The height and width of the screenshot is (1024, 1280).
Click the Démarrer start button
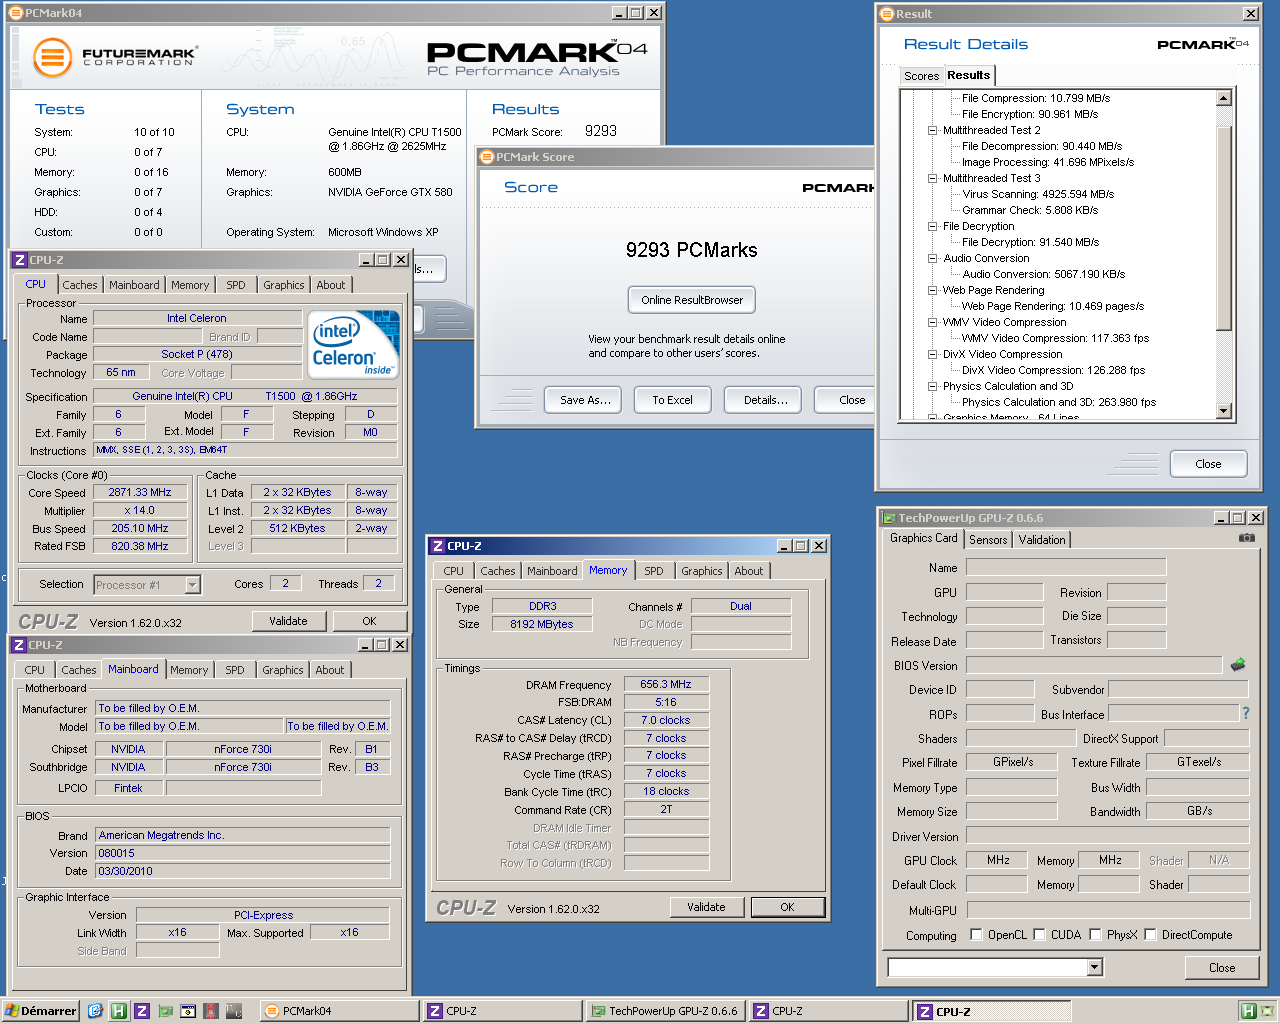41,1011
